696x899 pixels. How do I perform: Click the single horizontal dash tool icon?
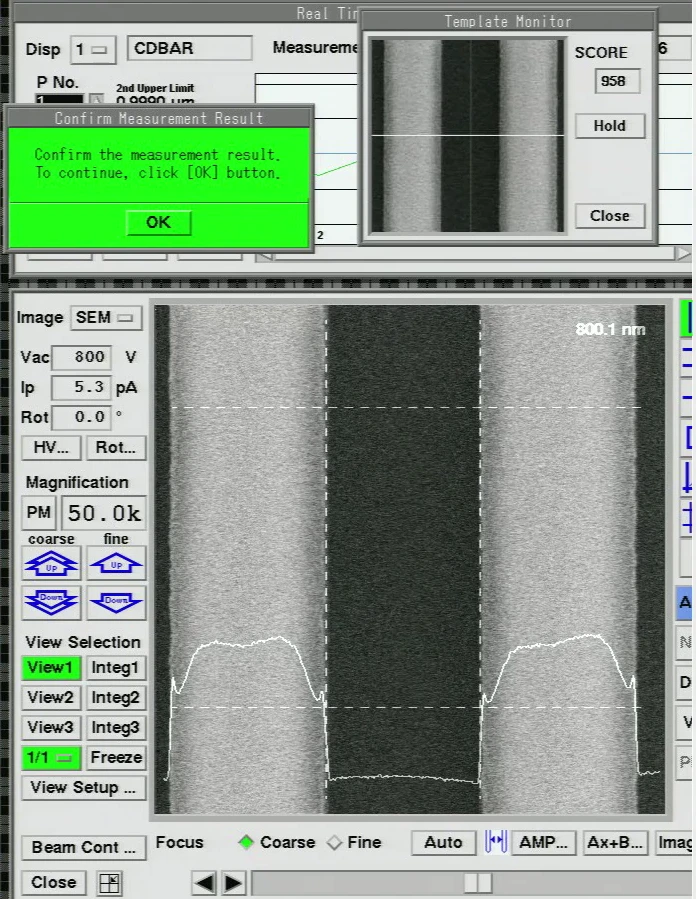[x=686, y=397]
